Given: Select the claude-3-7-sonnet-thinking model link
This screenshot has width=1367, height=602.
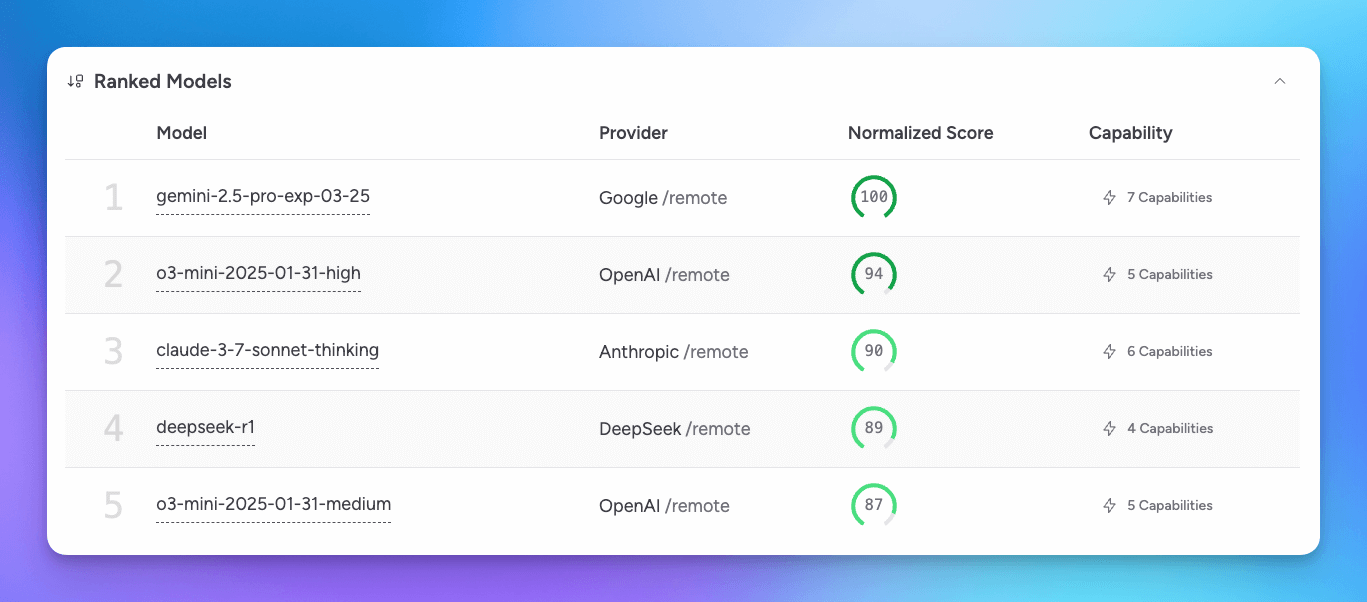Looking at the screenshot, I should pyautogui.click(x=267, y=351).
